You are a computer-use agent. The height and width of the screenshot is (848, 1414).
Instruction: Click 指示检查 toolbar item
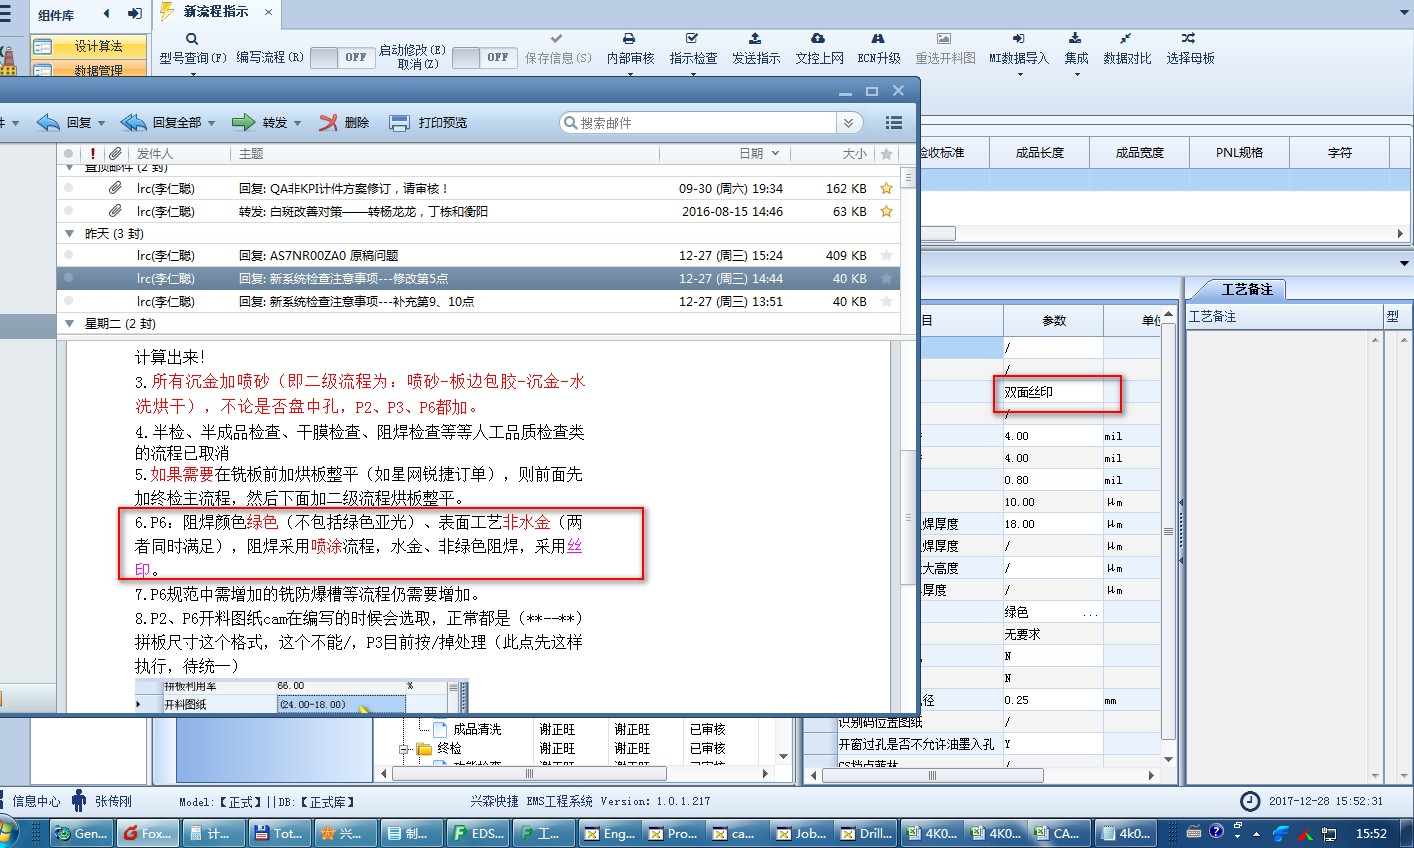(693, 49)
